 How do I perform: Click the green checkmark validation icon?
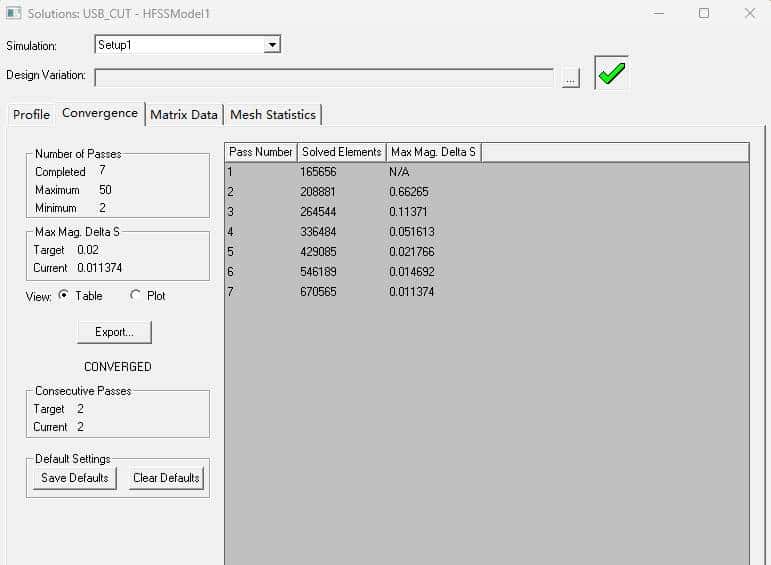tap(611, 74)
